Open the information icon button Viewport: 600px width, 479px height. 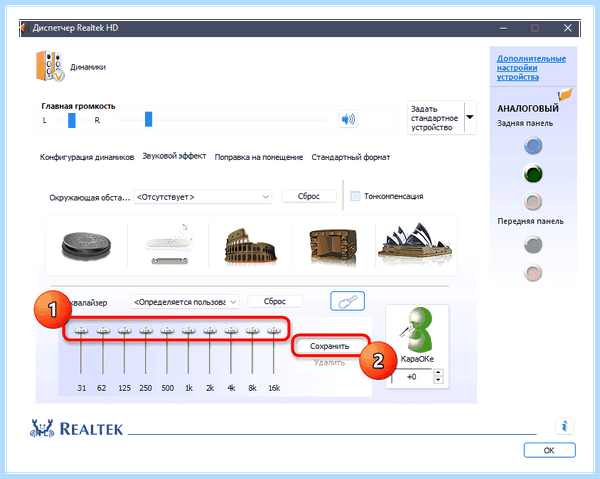pos(564,426)
